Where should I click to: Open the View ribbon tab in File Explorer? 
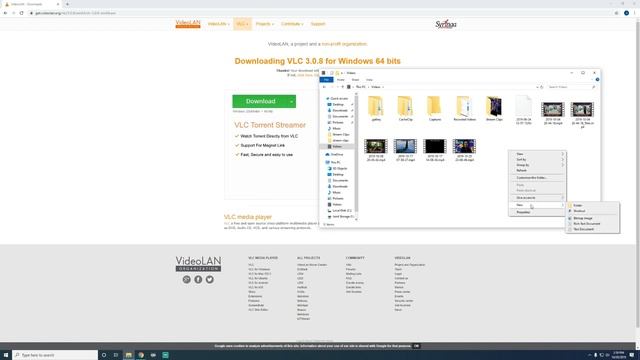(369, 80)
